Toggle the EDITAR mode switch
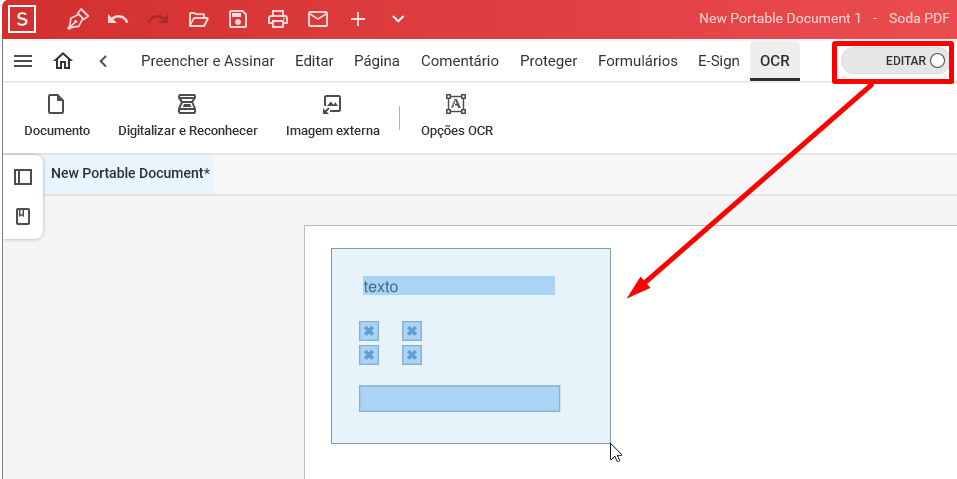 click(x=894, y=61)
